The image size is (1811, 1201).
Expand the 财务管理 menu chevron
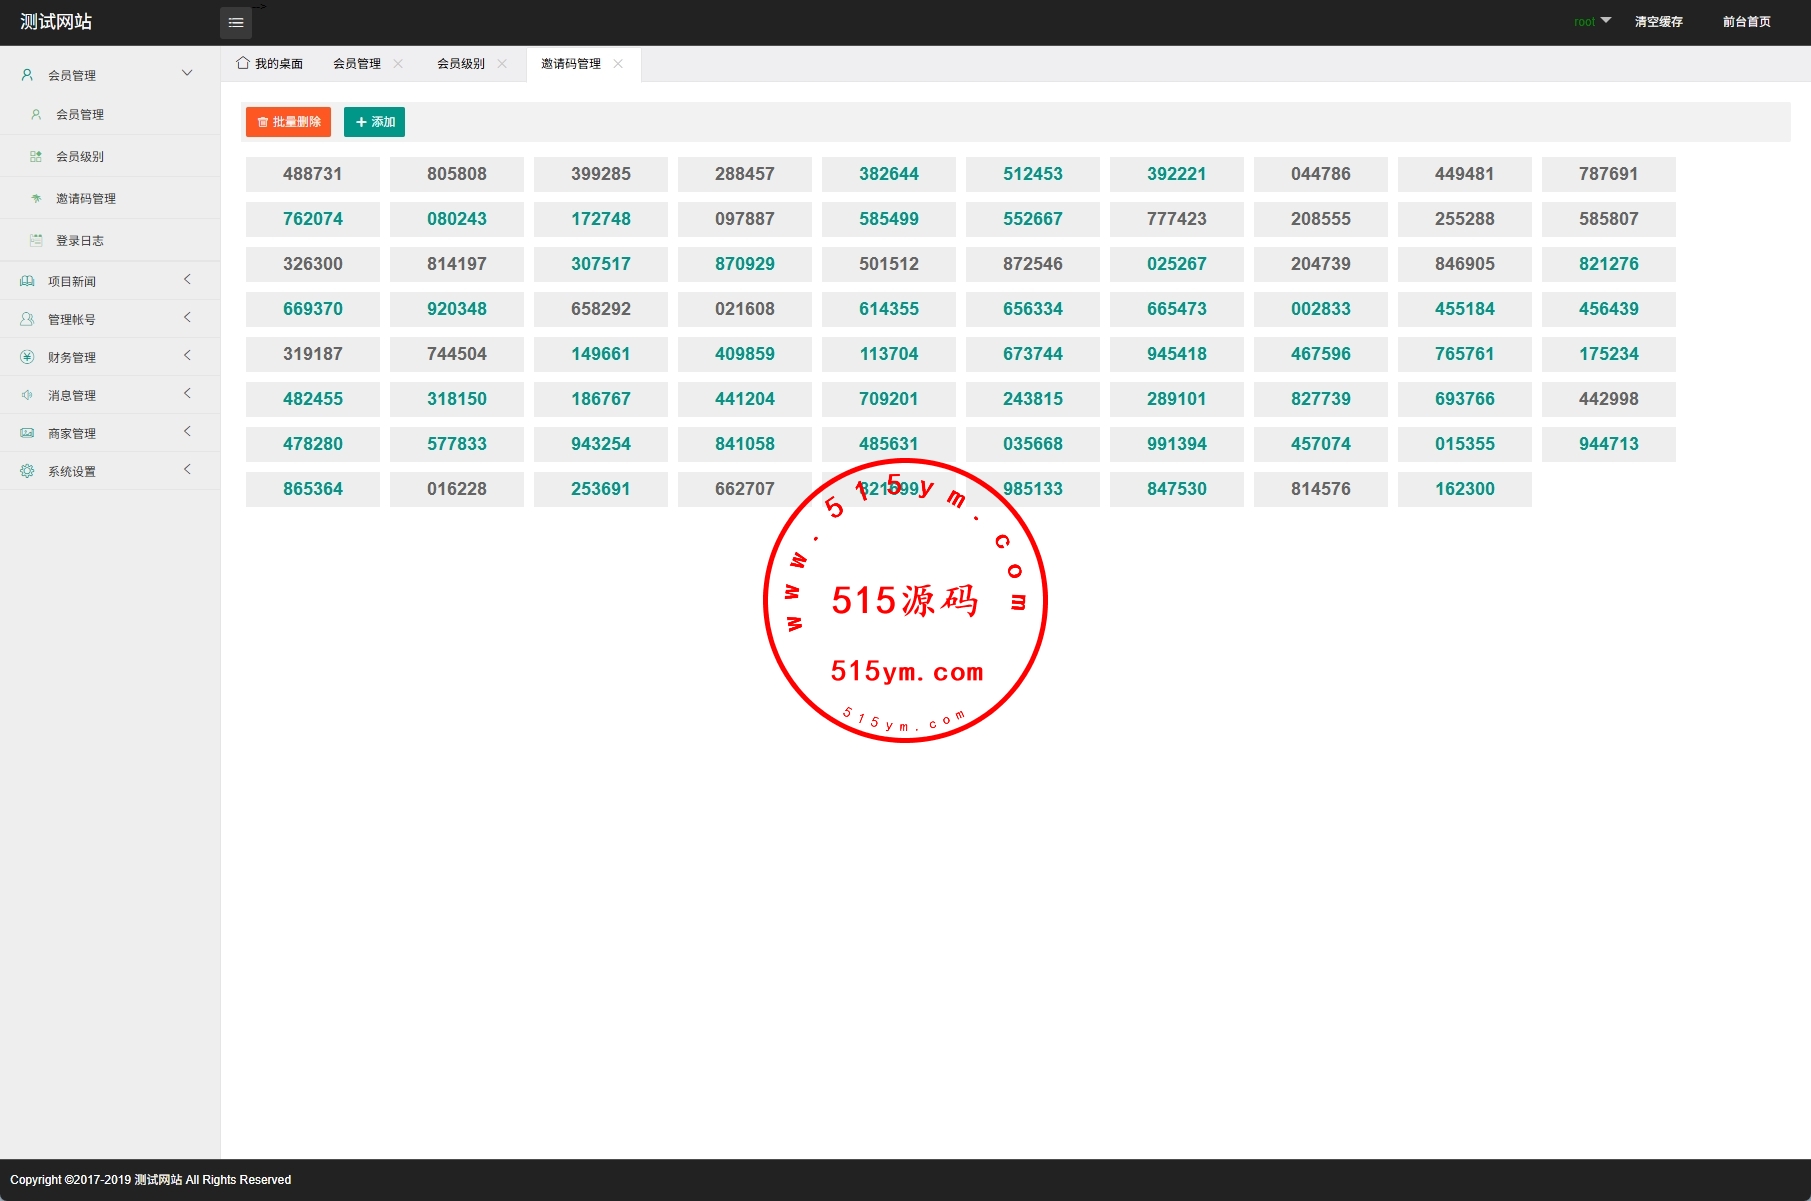pyautogui.click(x=187, y=356)
